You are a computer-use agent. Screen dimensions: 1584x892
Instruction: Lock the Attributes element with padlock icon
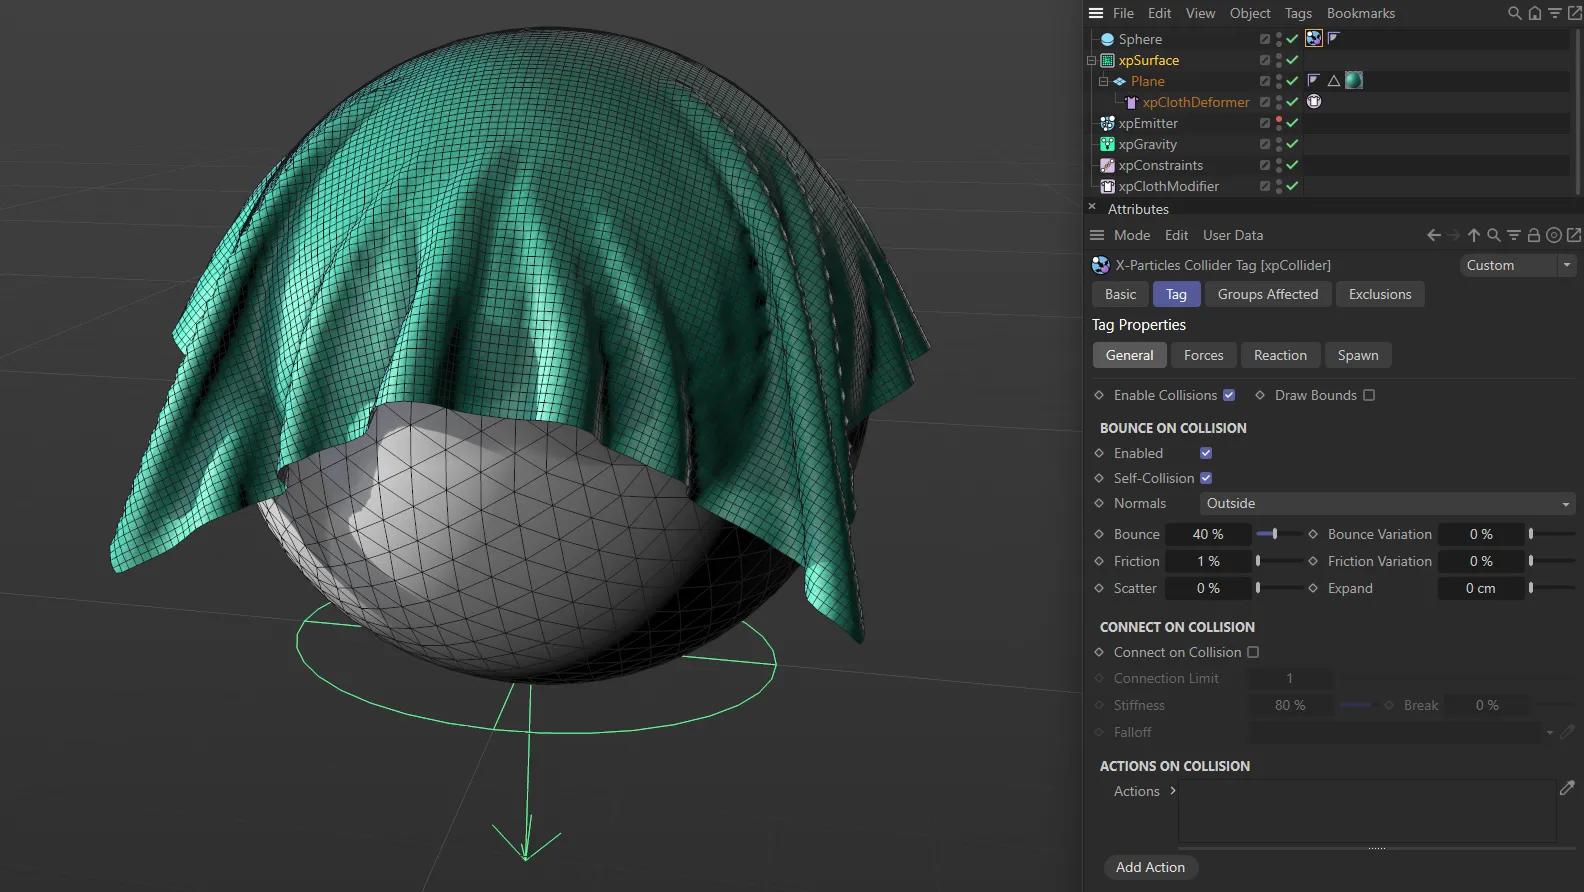click(1534, 235)
